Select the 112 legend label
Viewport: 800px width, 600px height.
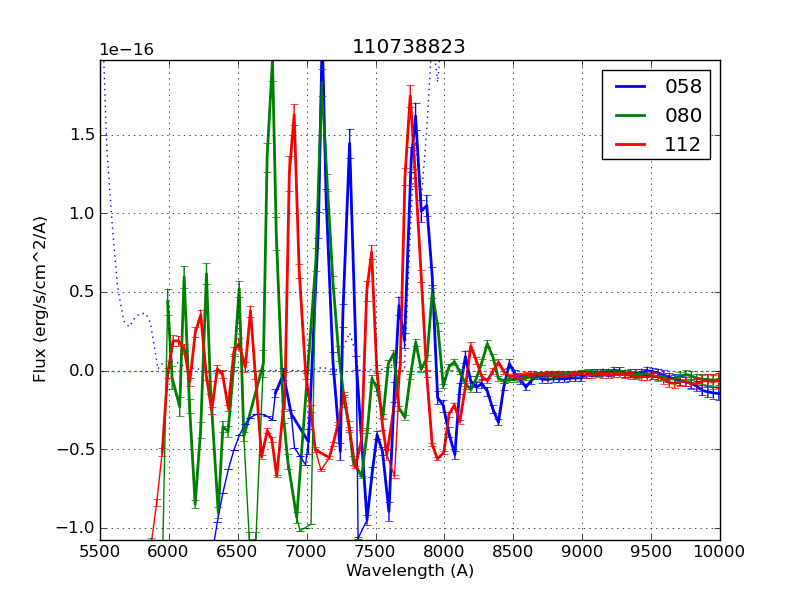click(683, 144)
